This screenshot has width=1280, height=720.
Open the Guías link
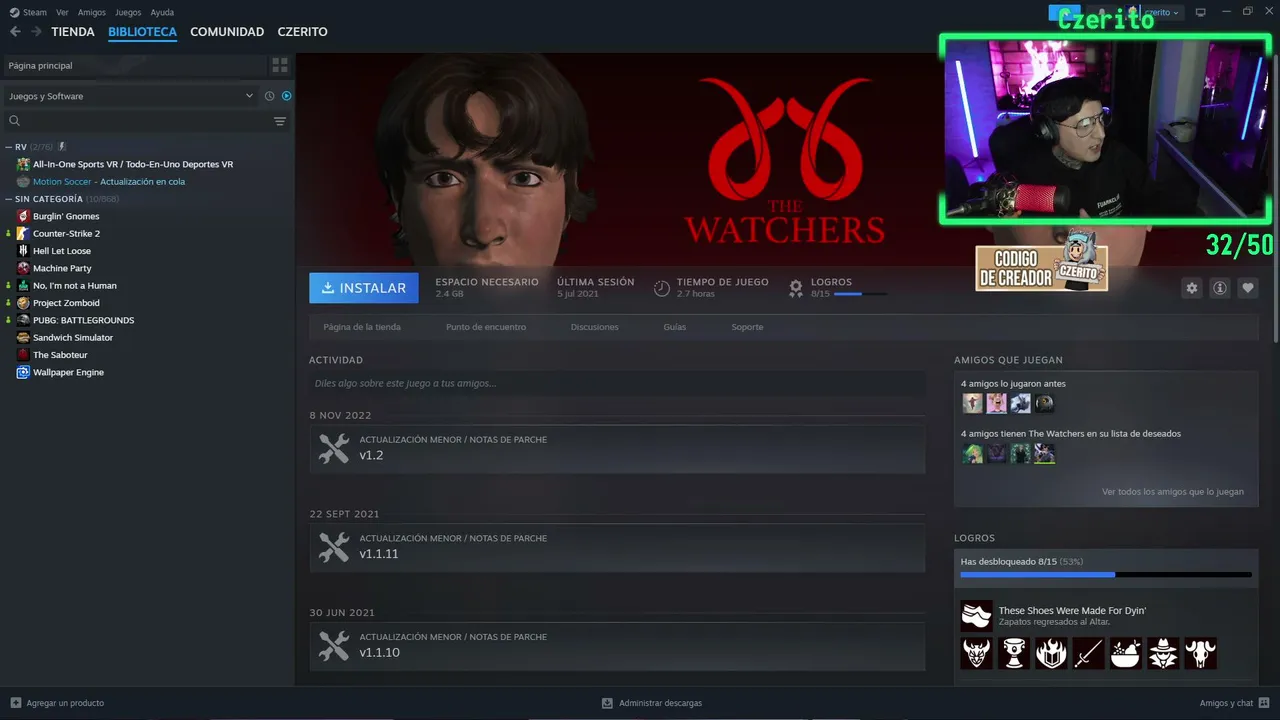pyautogui.click(x=675, y=327)
